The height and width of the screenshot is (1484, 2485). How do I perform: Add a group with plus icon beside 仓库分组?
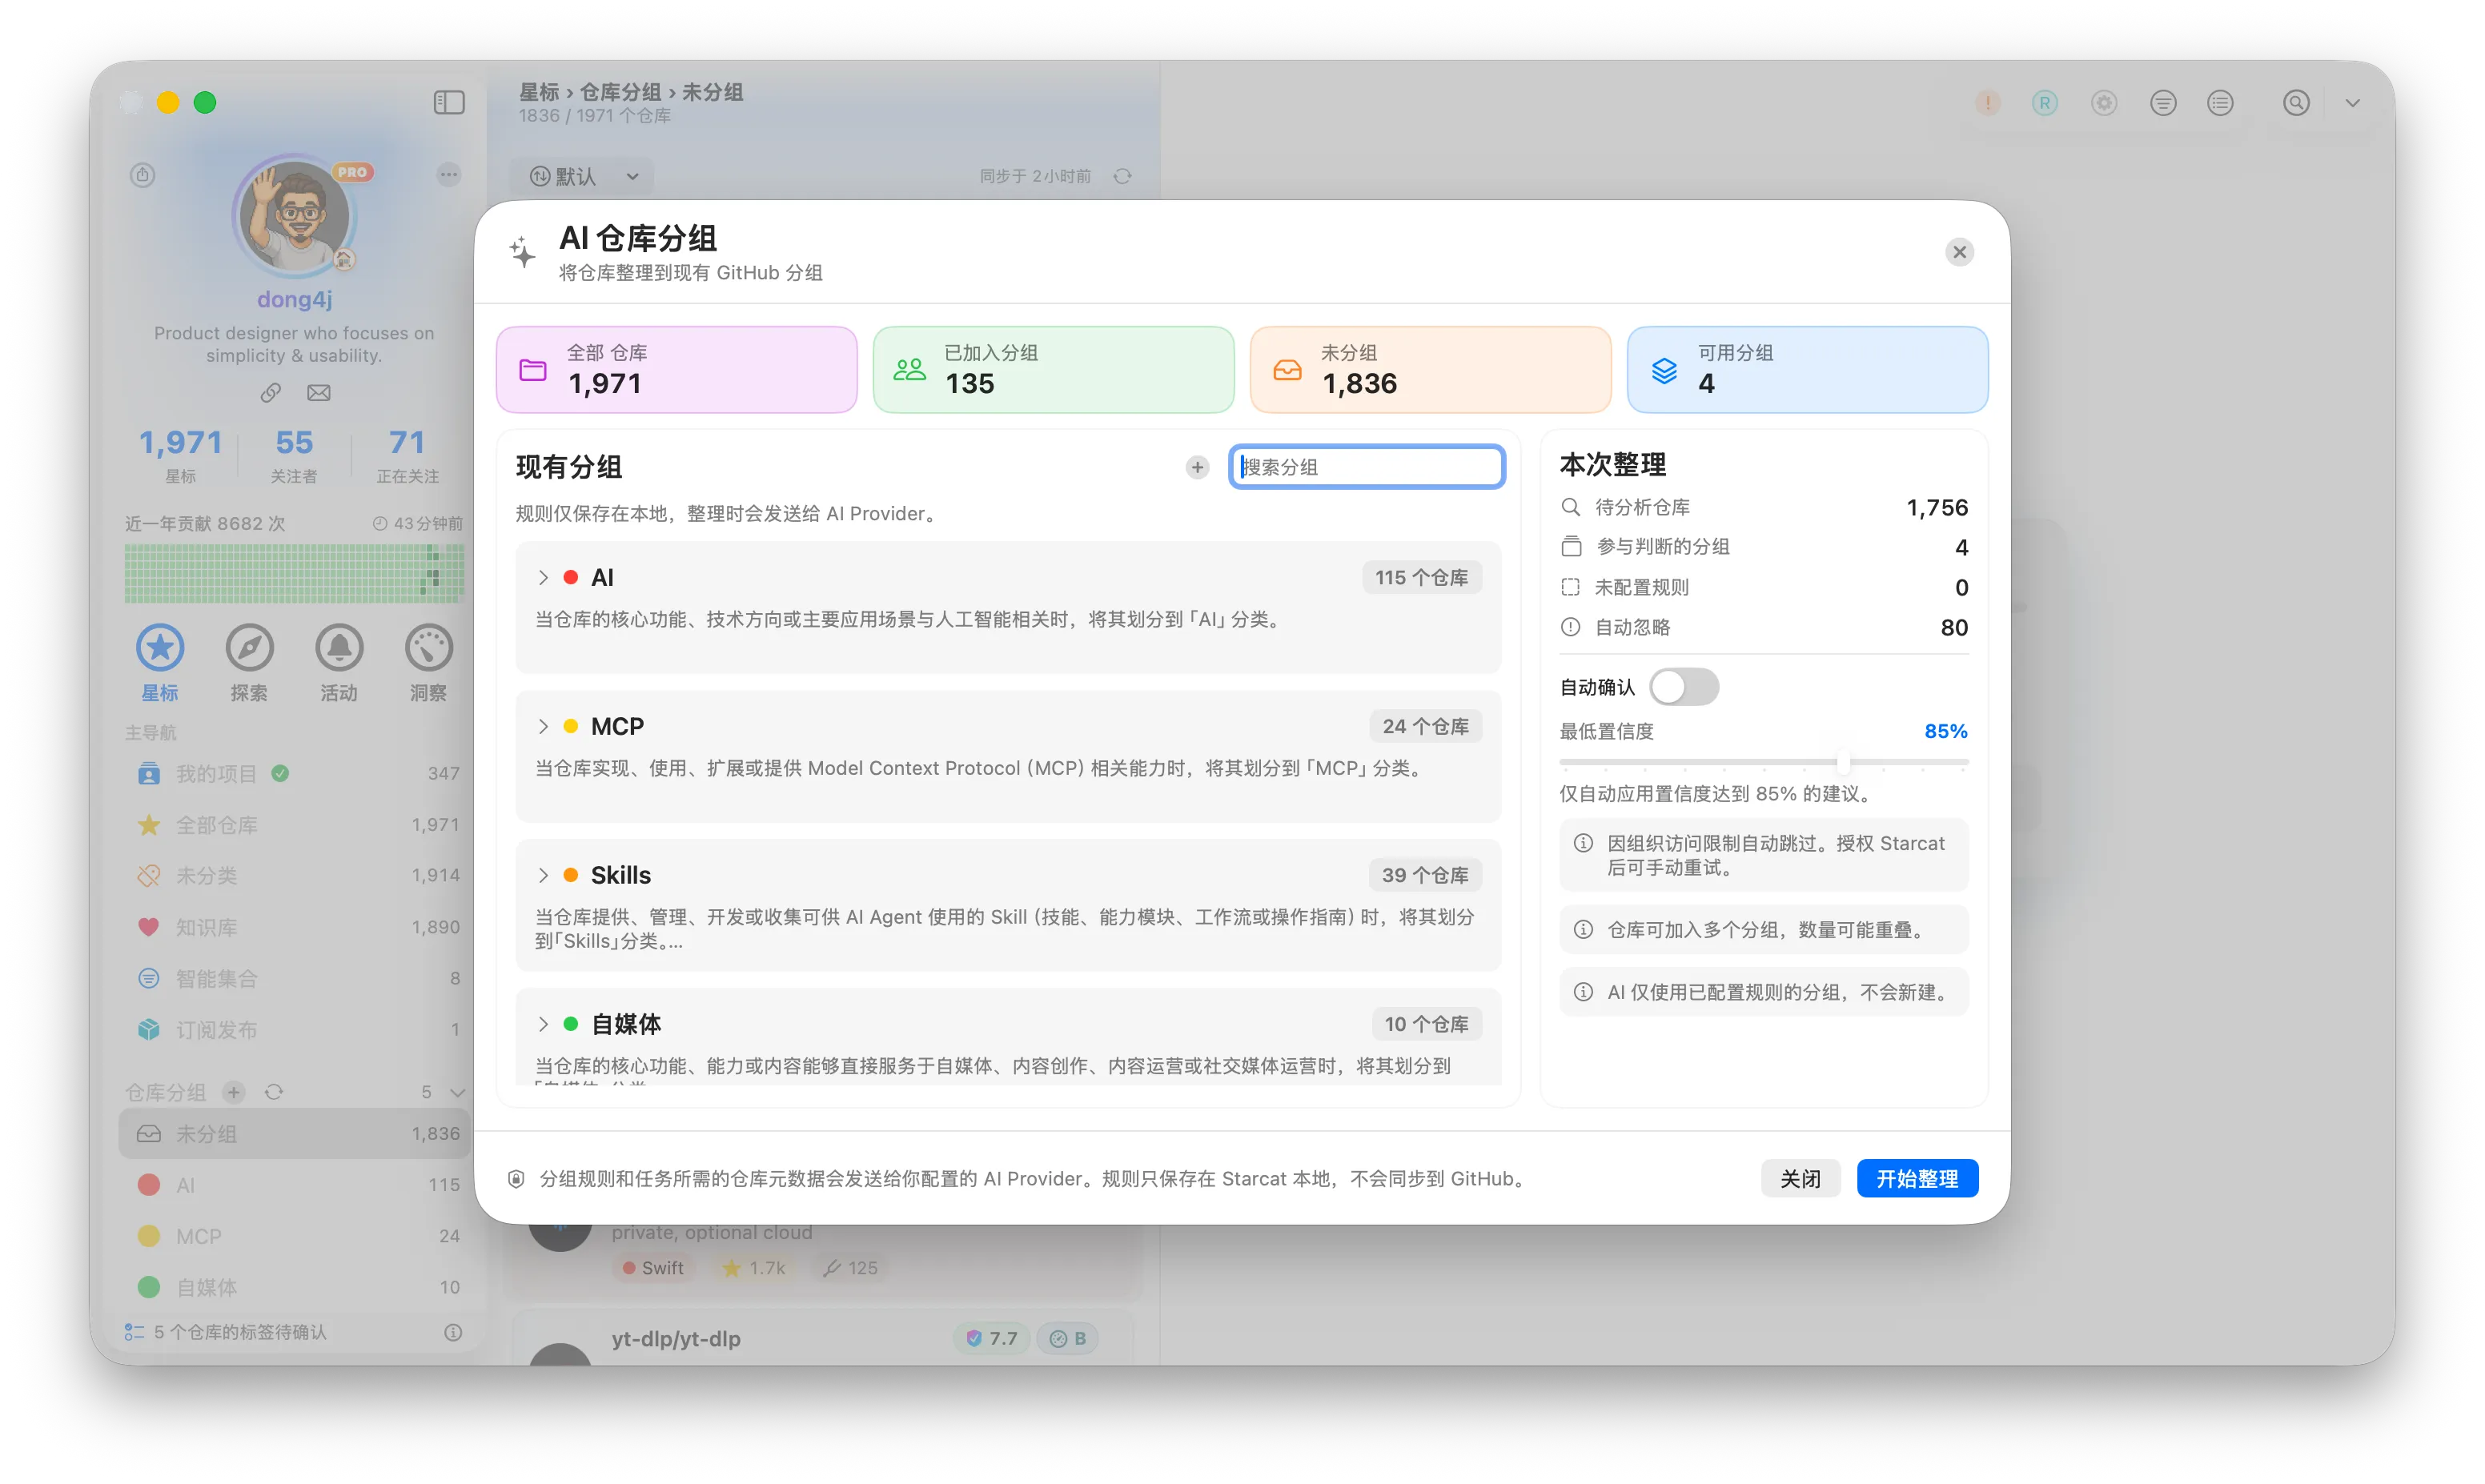tap(233, 1092)
